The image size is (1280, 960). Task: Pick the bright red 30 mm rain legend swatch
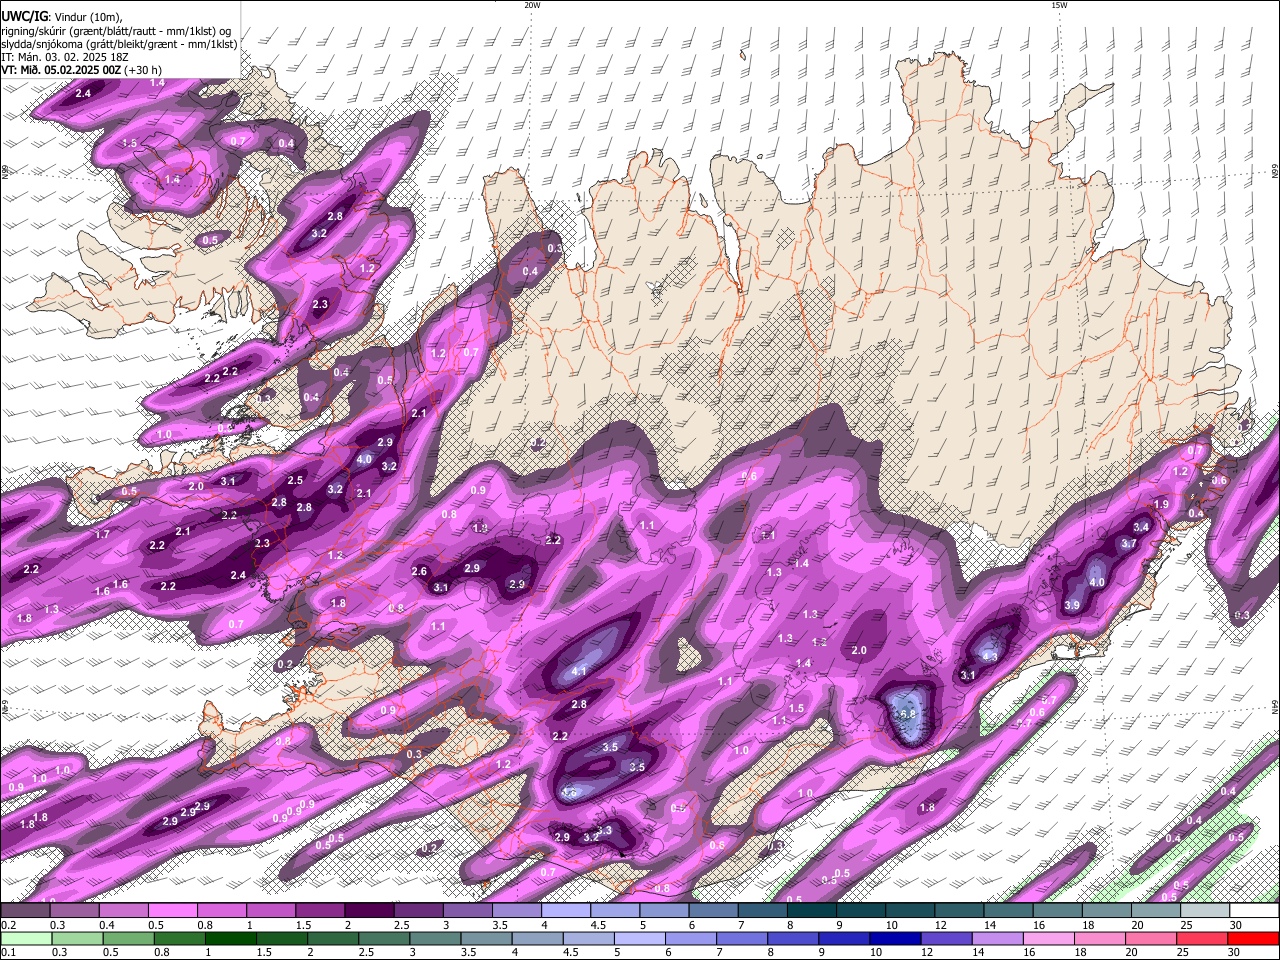point(1253,938)
